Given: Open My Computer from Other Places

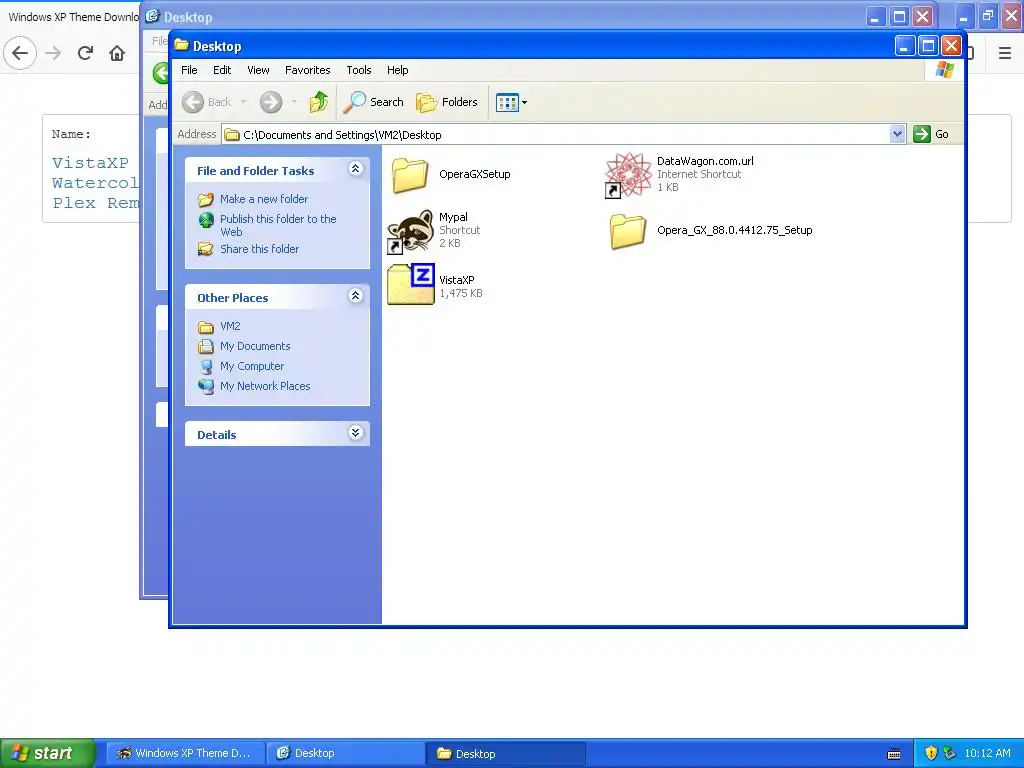Looking at the screenshot, I should pyautogui.click(x=251, y=366).
